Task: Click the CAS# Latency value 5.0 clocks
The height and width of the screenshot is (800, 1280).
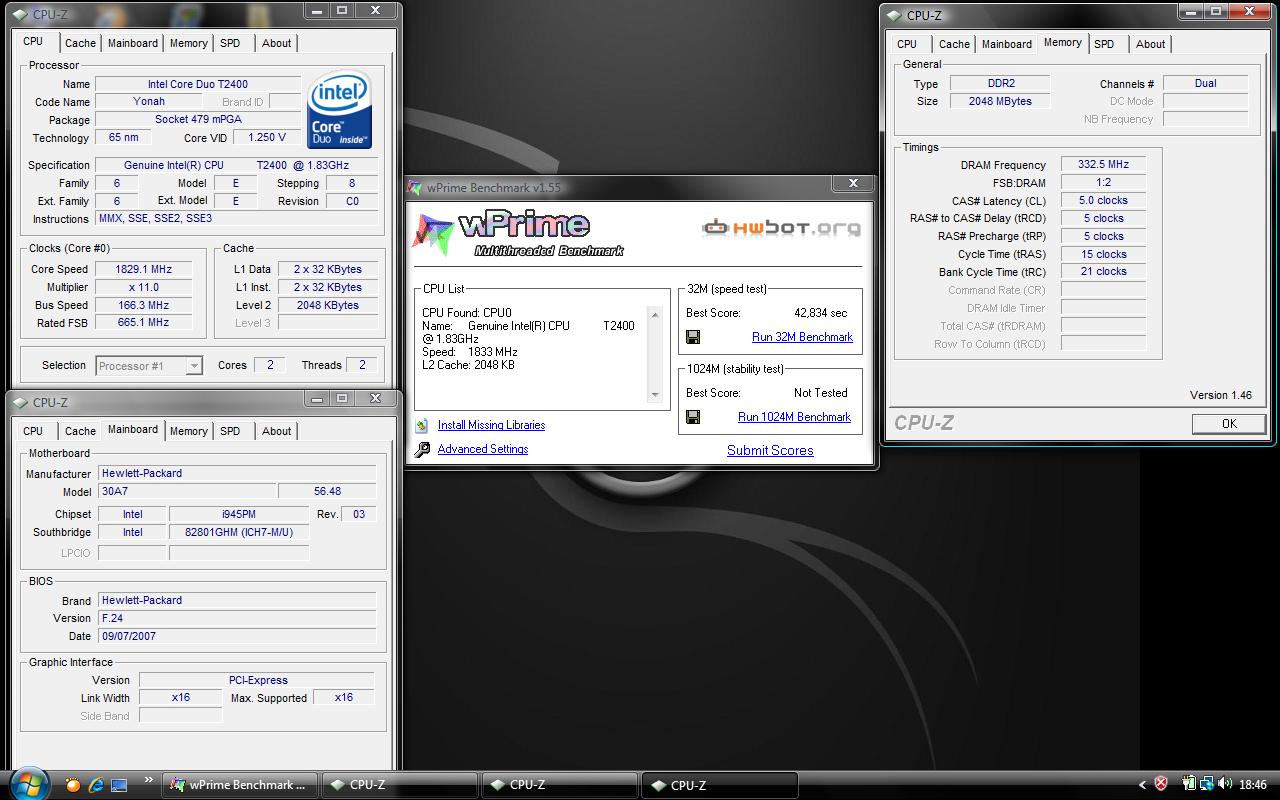Action: 1103,200
